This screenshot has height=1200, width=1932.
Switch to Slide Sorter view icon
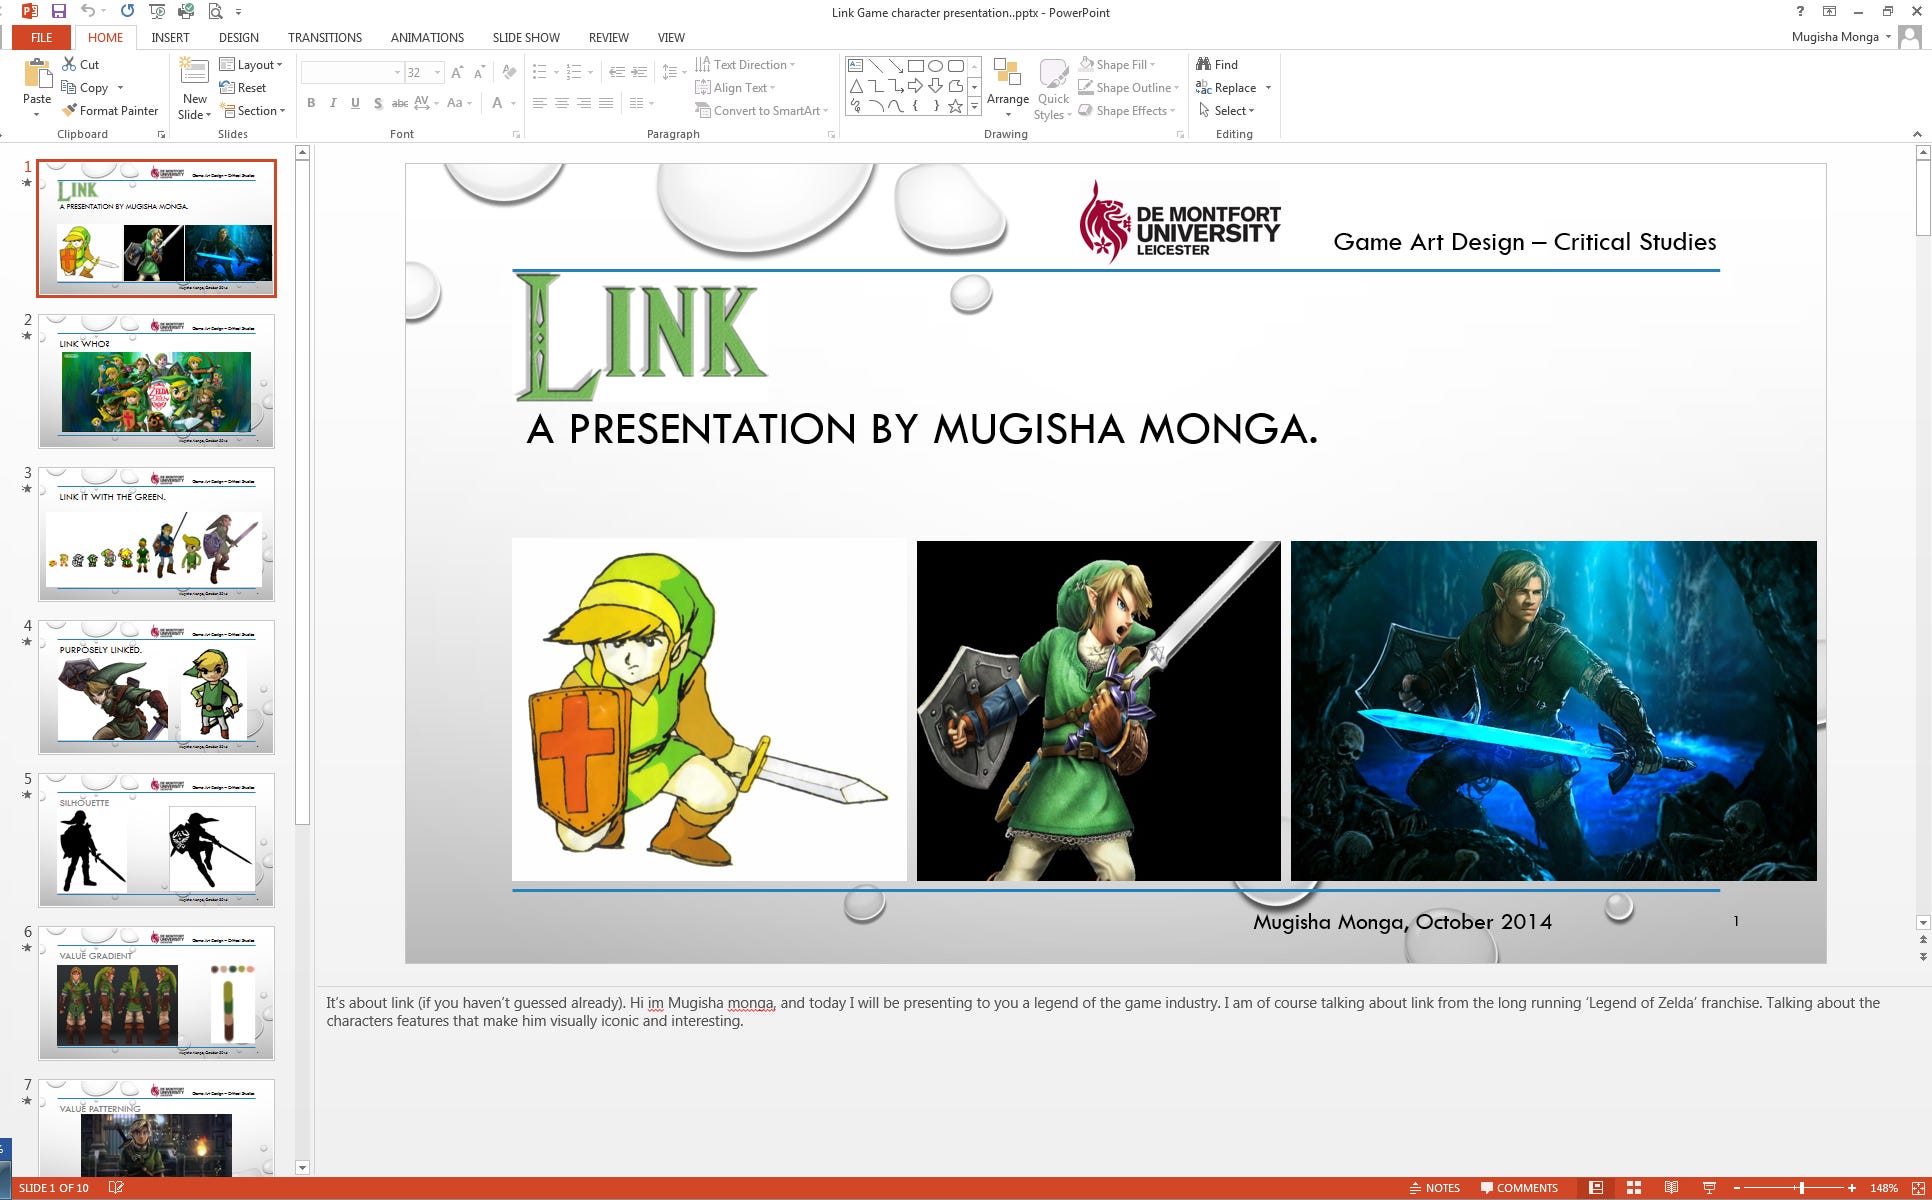1634,1188
